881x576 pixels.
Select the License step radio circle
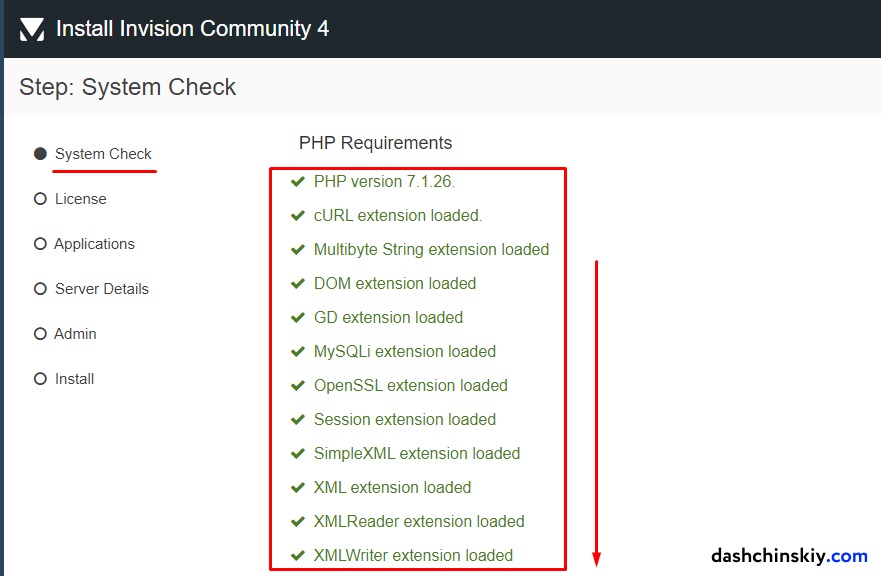coord(40,198)
